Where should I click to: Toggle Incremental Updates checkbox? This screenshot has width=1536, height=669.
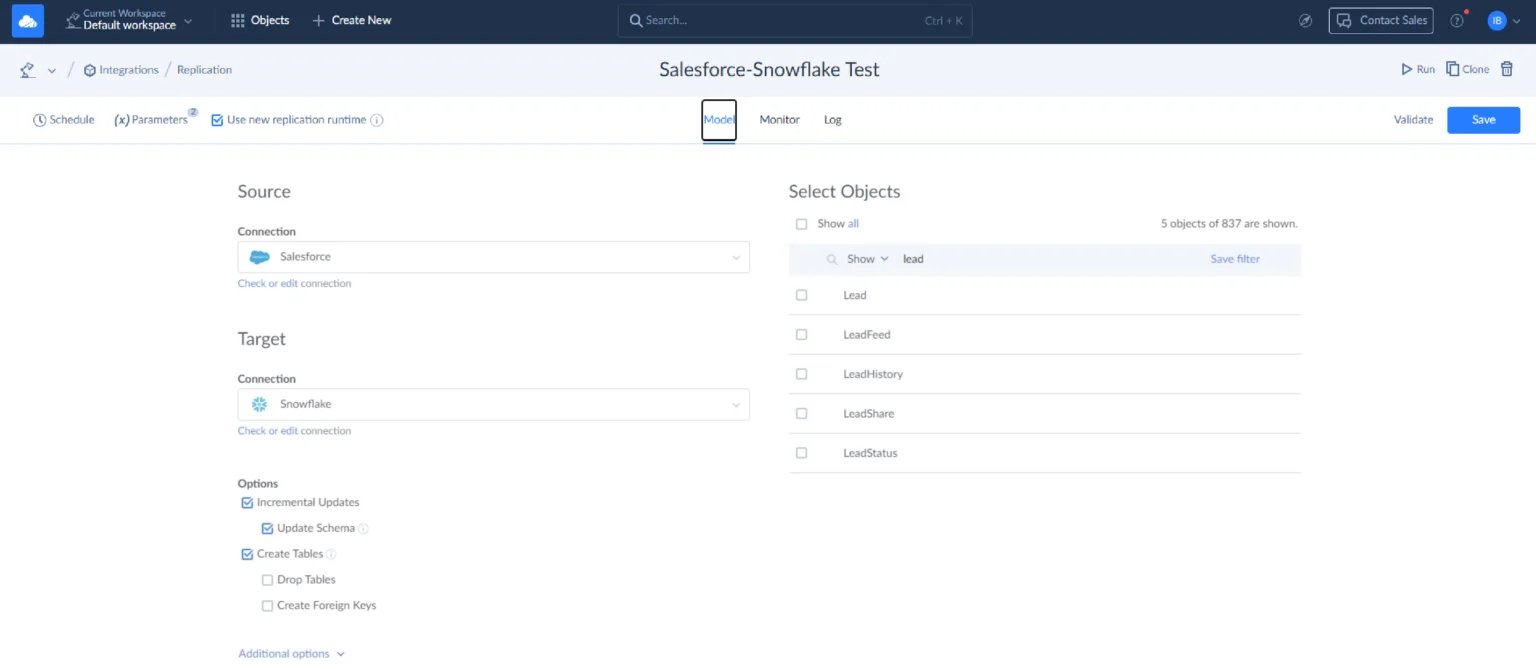click(x=247, y=503)
